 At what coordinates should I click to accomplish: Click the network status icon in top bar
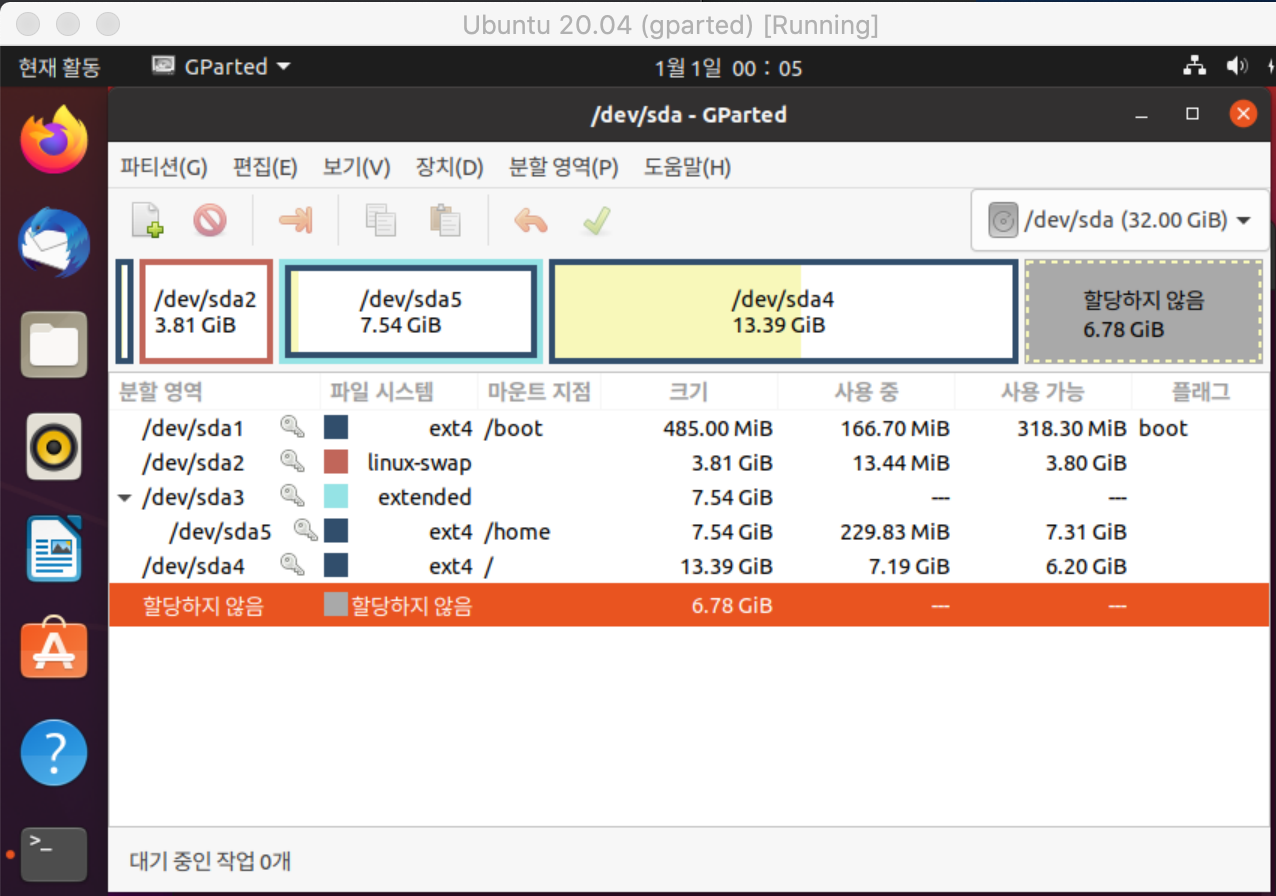pyautogui.click(x=1194, y=67)
